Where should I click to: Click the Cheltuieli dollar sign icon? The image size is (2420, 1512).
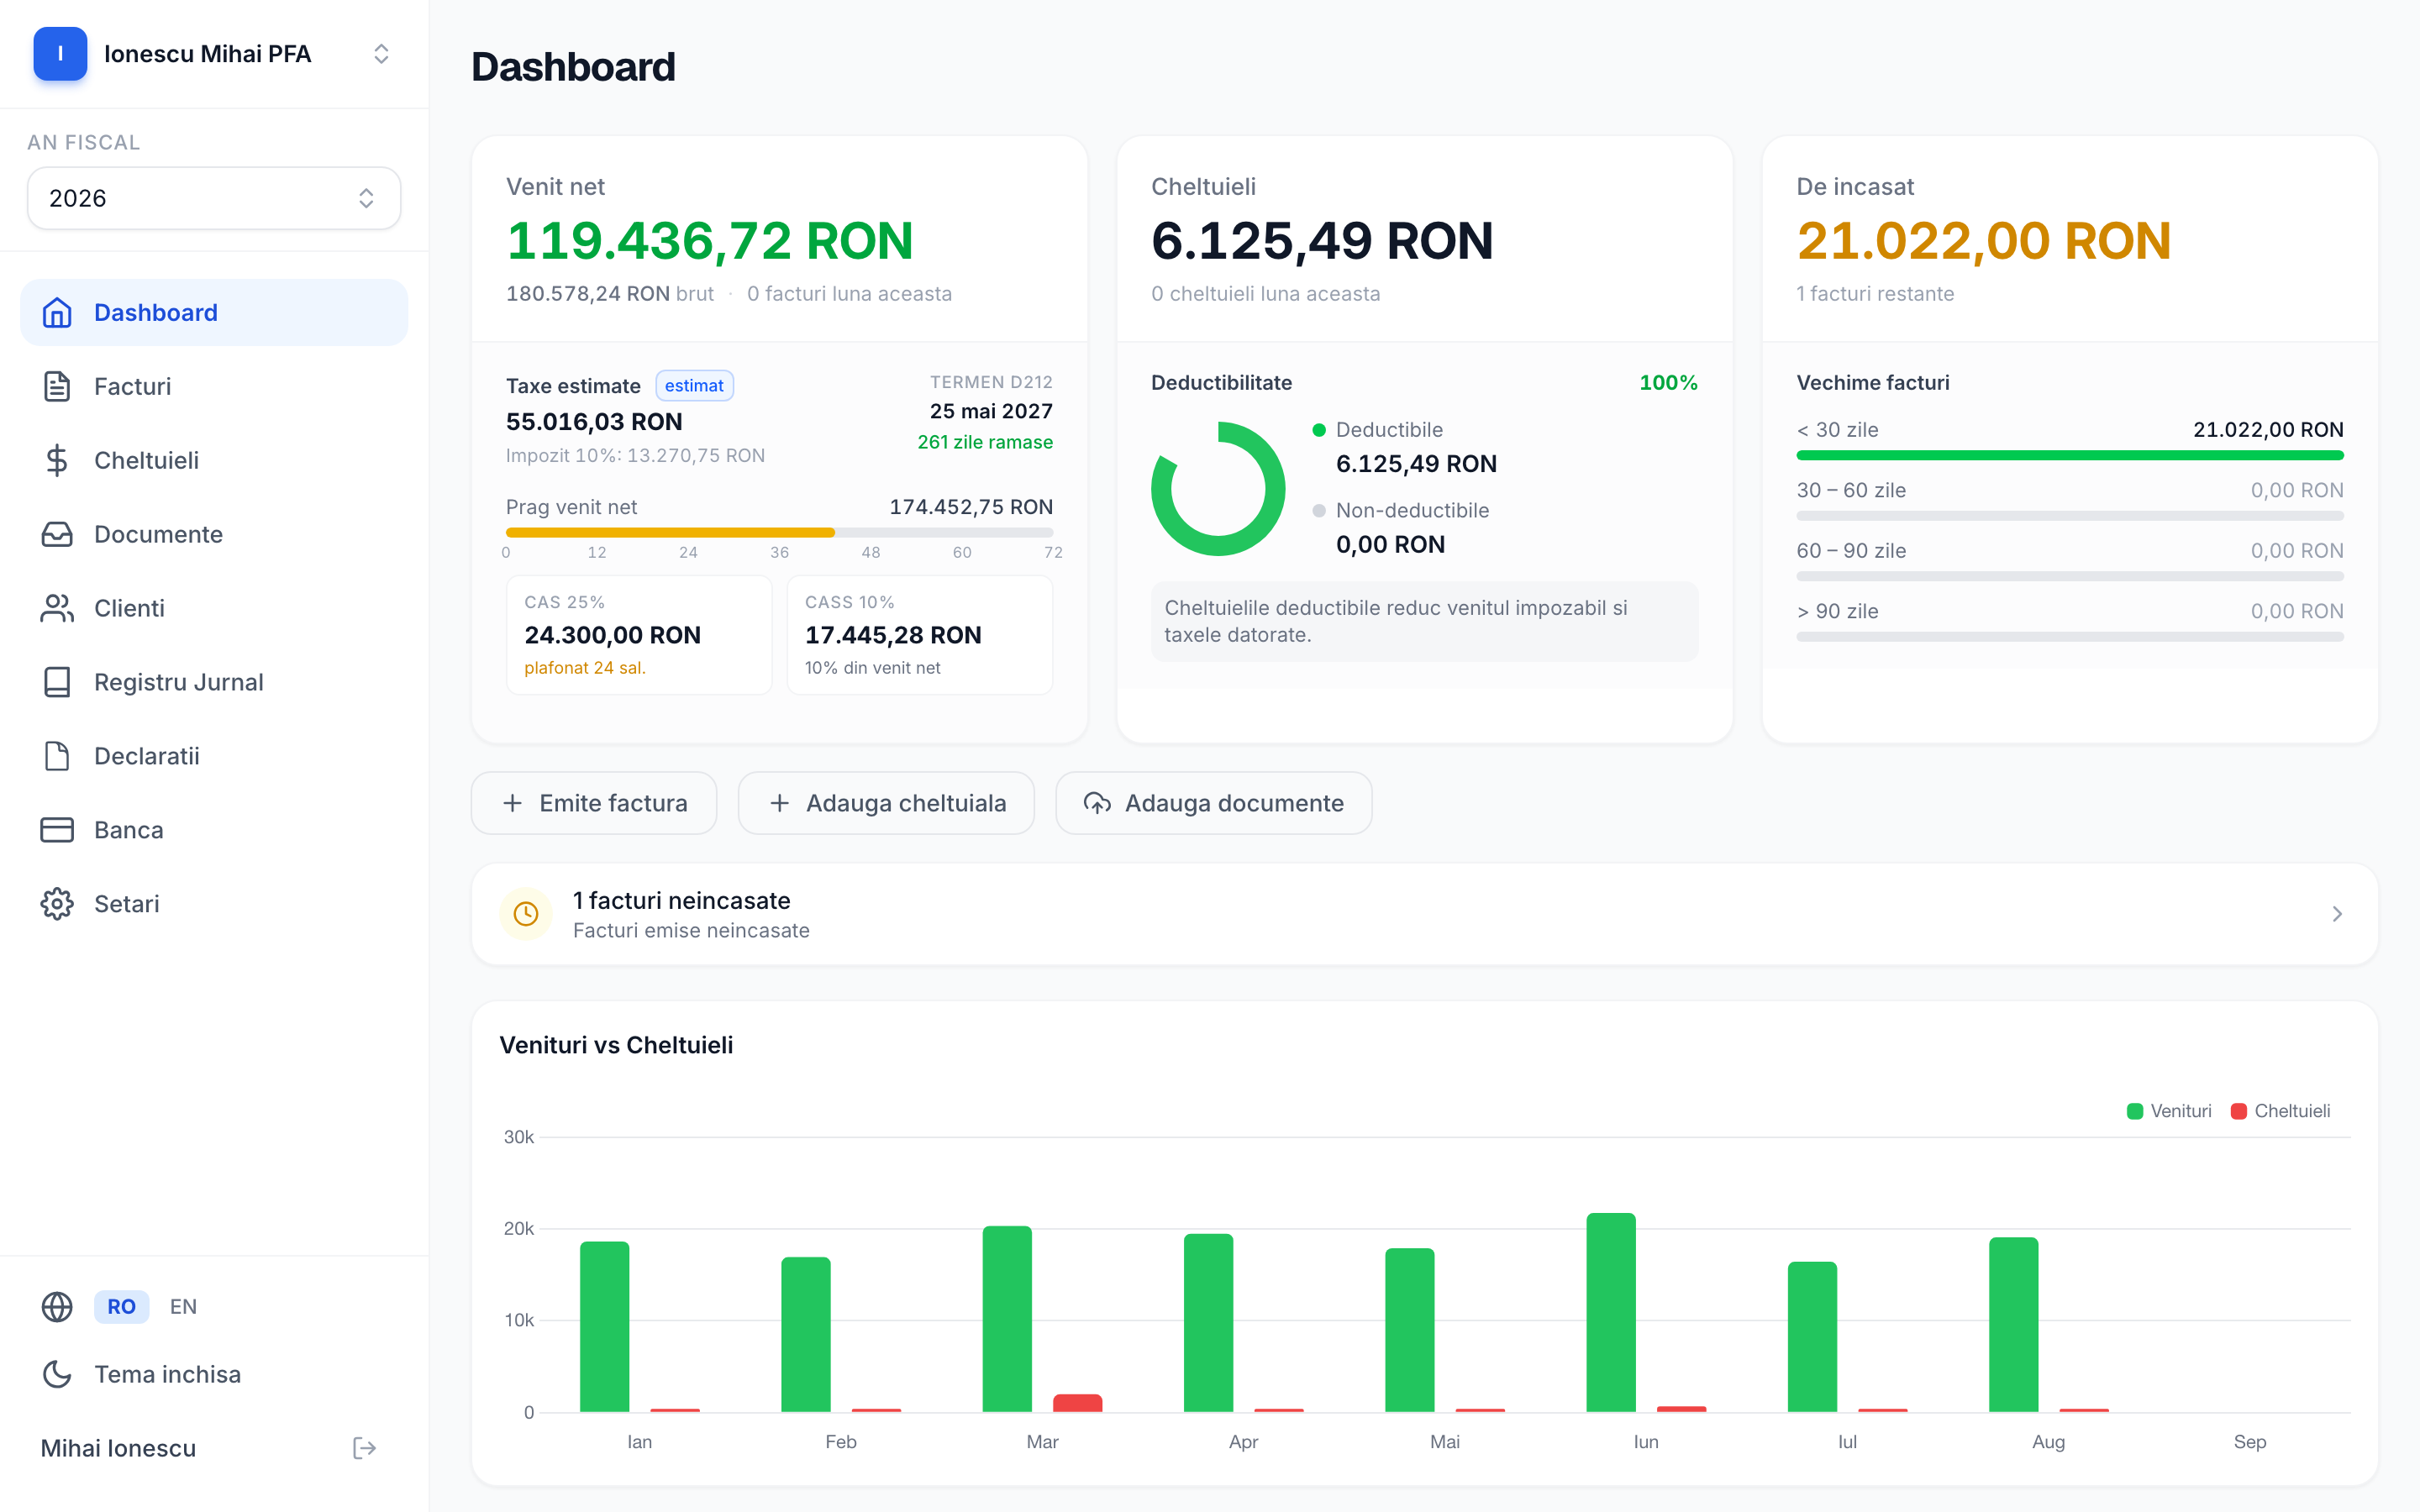point(57,461)
